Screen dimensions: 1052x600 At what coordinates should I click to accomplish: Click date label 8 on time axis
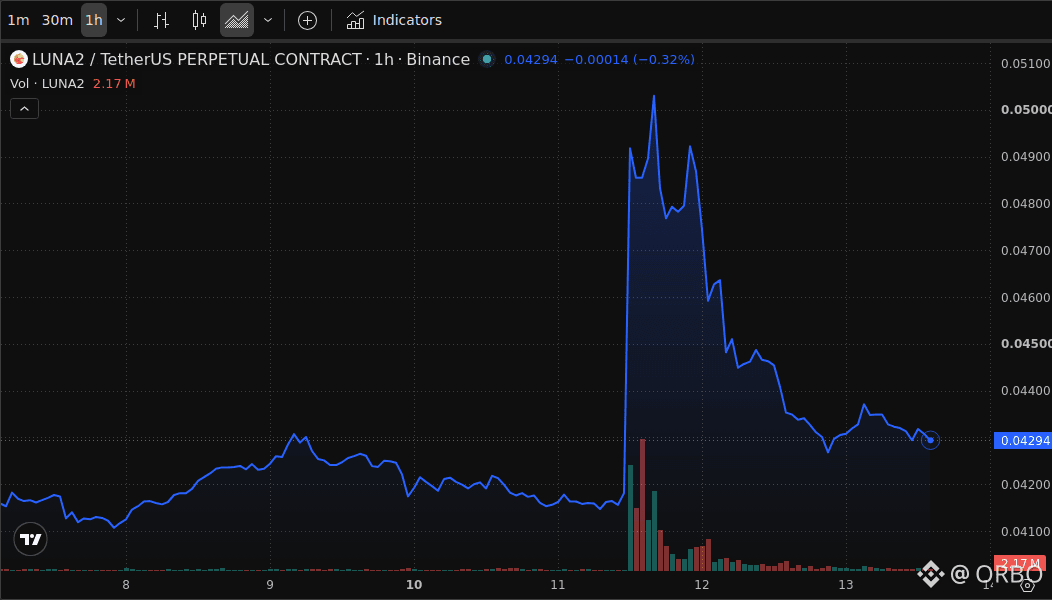(x=126, y=585)
